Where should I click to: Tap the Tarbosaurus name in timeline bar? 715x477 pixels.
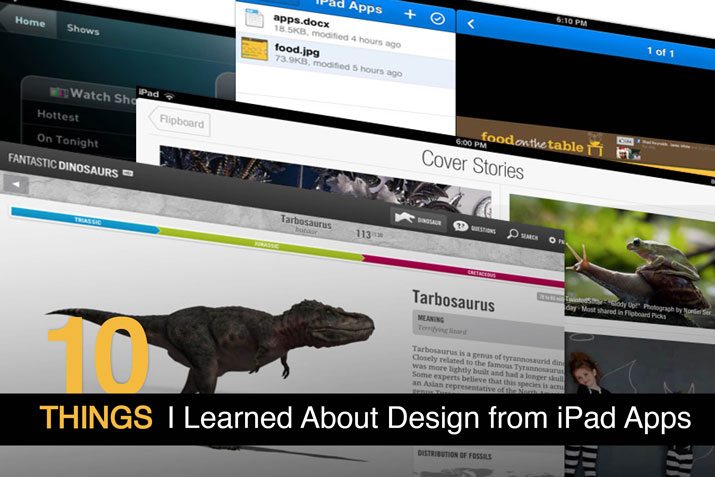306,223
